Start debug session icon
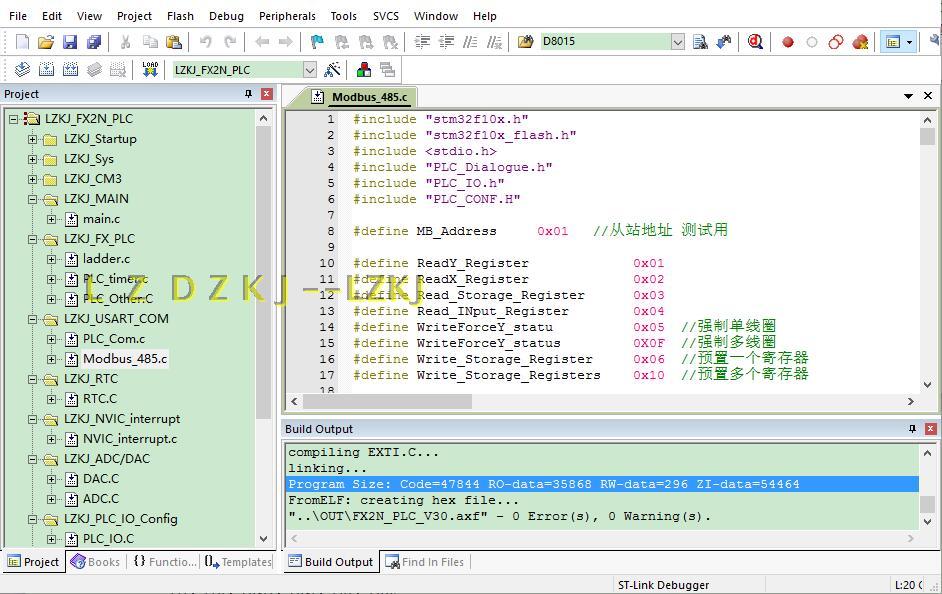The width and height of the screenshot is (942, 594). point(755,41)
